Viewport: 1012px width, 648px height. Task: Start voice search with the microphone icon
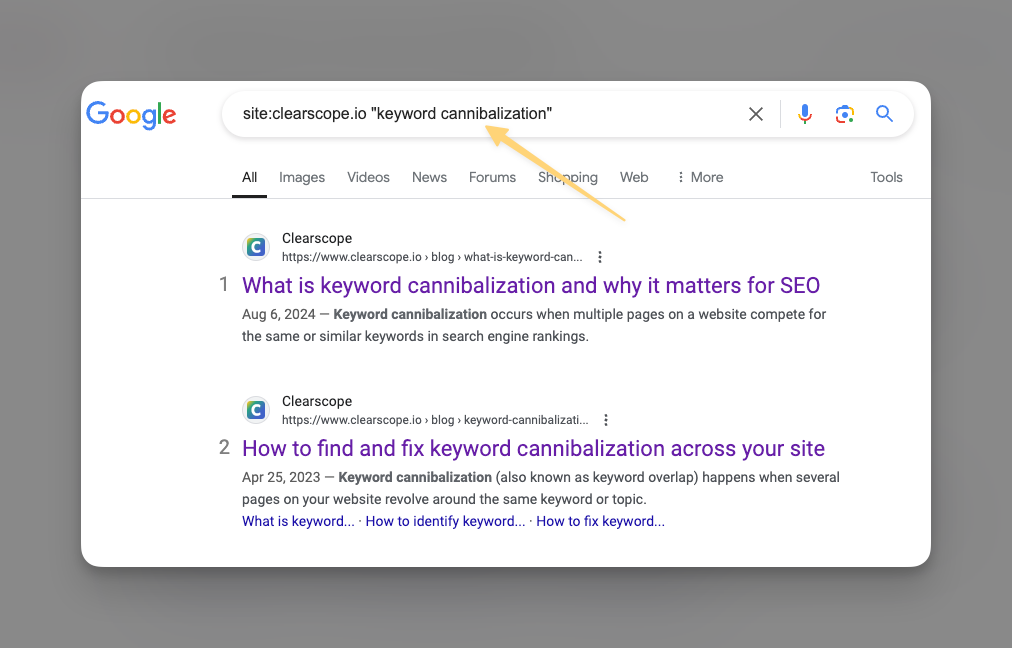[x=804, y=114]
